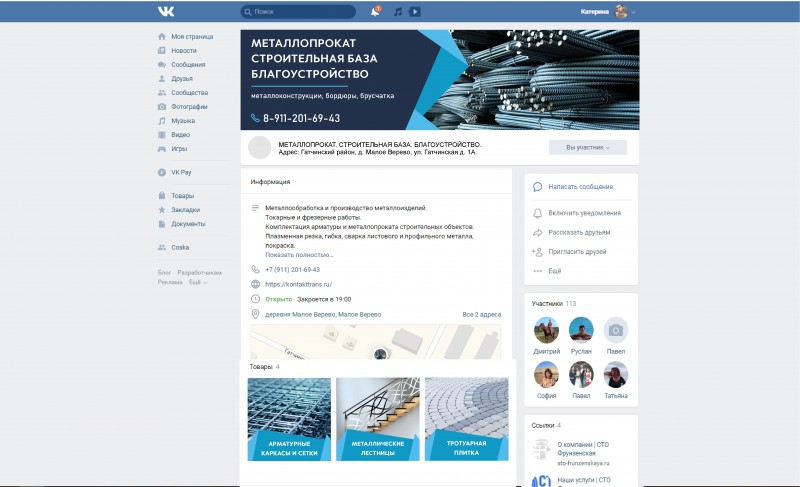
Task: Click in the Поиск search field
Action: coord(298,11)
